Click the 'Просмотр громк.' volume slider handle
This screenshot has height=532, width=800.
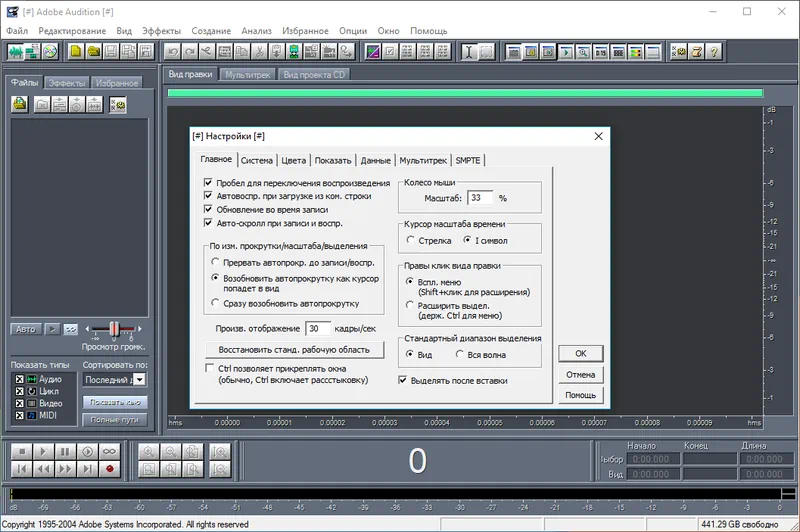click(x=115, y=330)
